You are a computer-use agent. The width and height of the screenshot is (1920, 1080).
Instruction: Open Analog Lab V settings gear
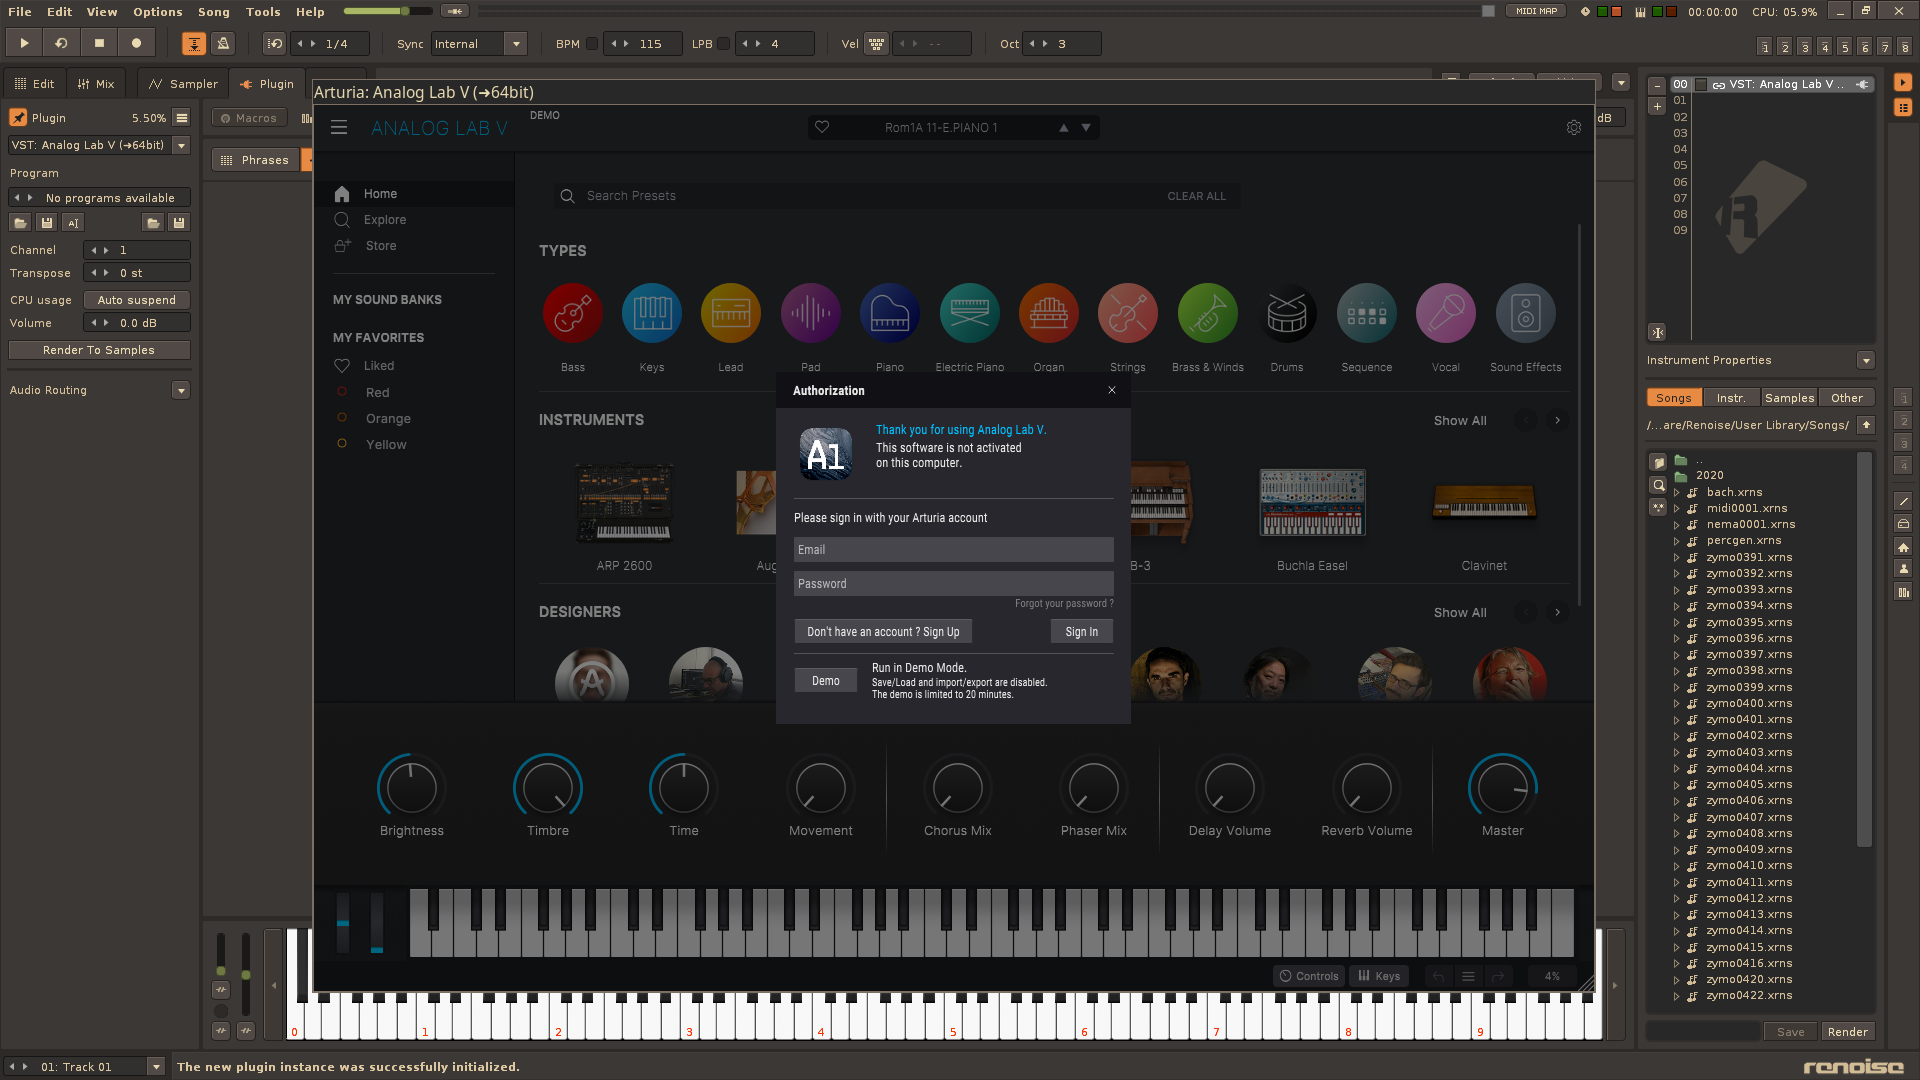tap(1574, 128)
